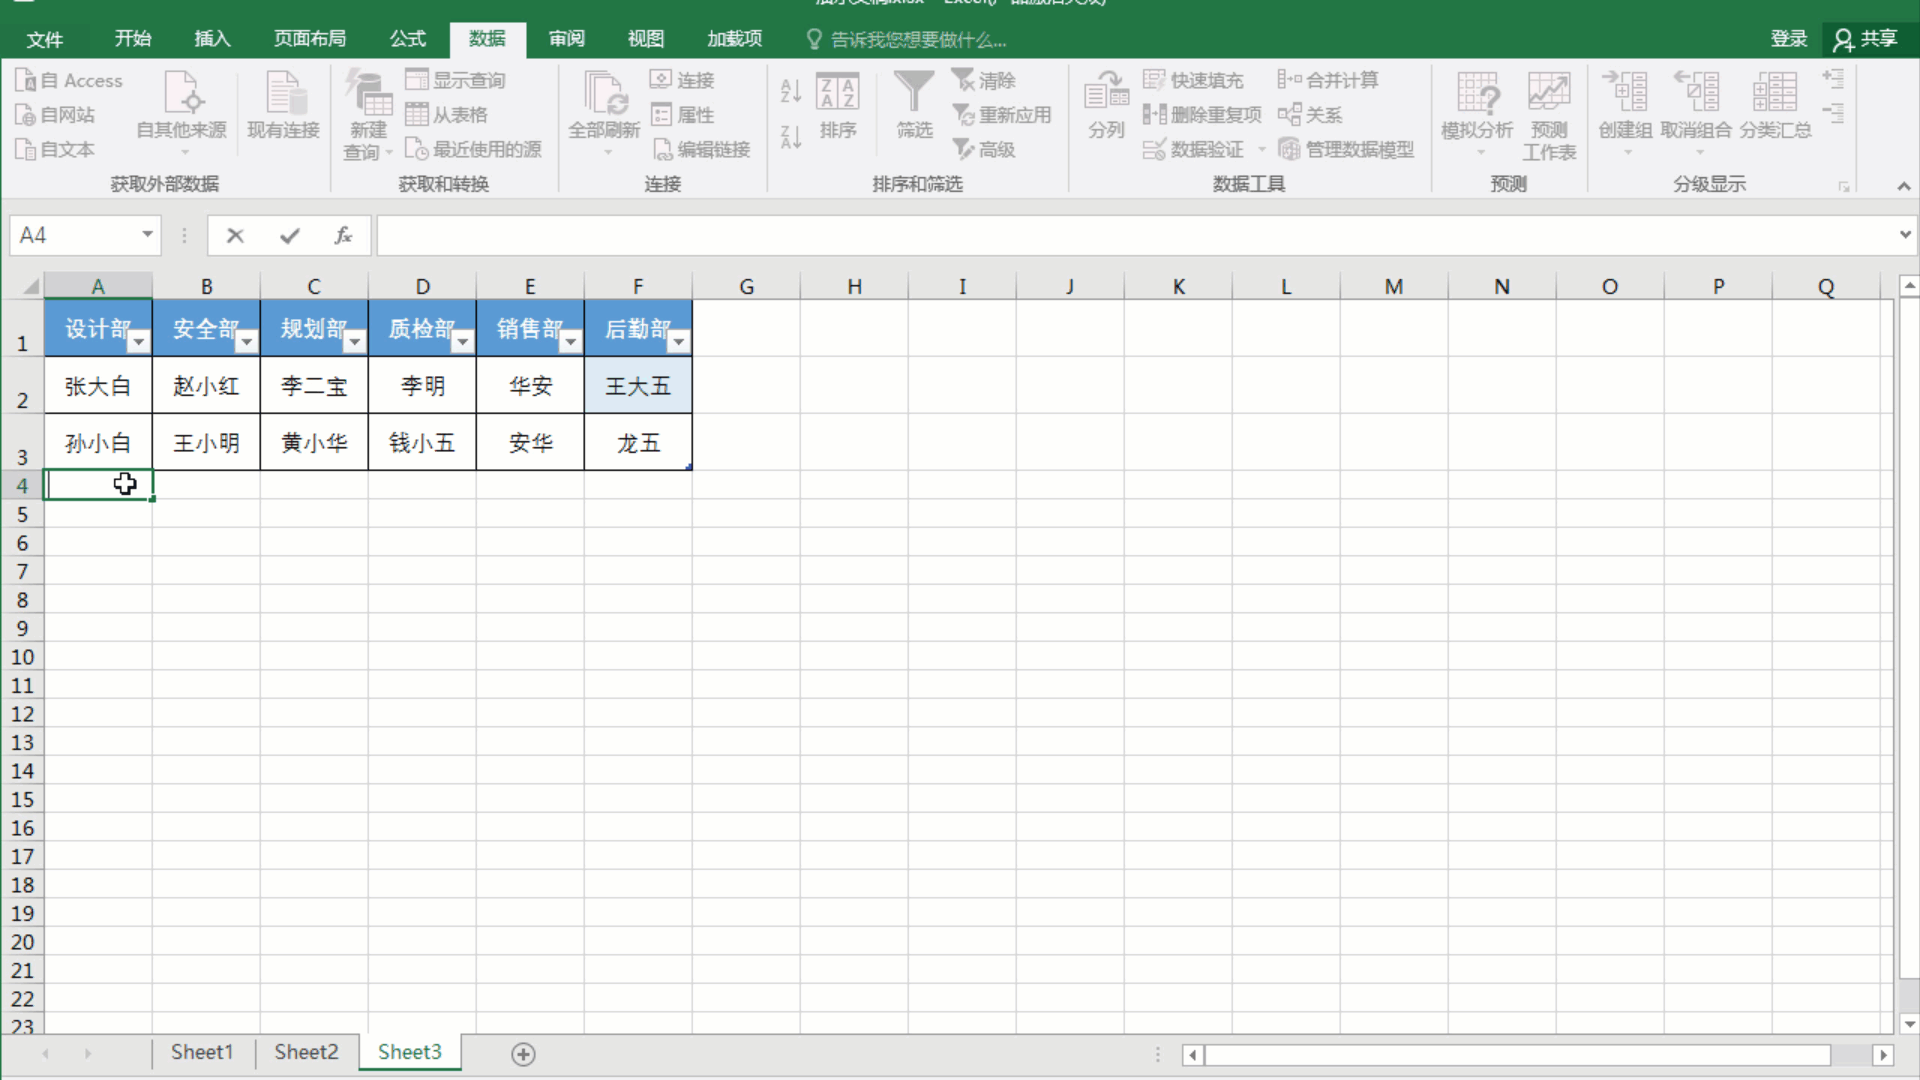Image resolution: width=1920 pixels, height=1080 pixels.
Task: Switch to the Sheet1 worksheet tab
Action: coord(201,1052)
